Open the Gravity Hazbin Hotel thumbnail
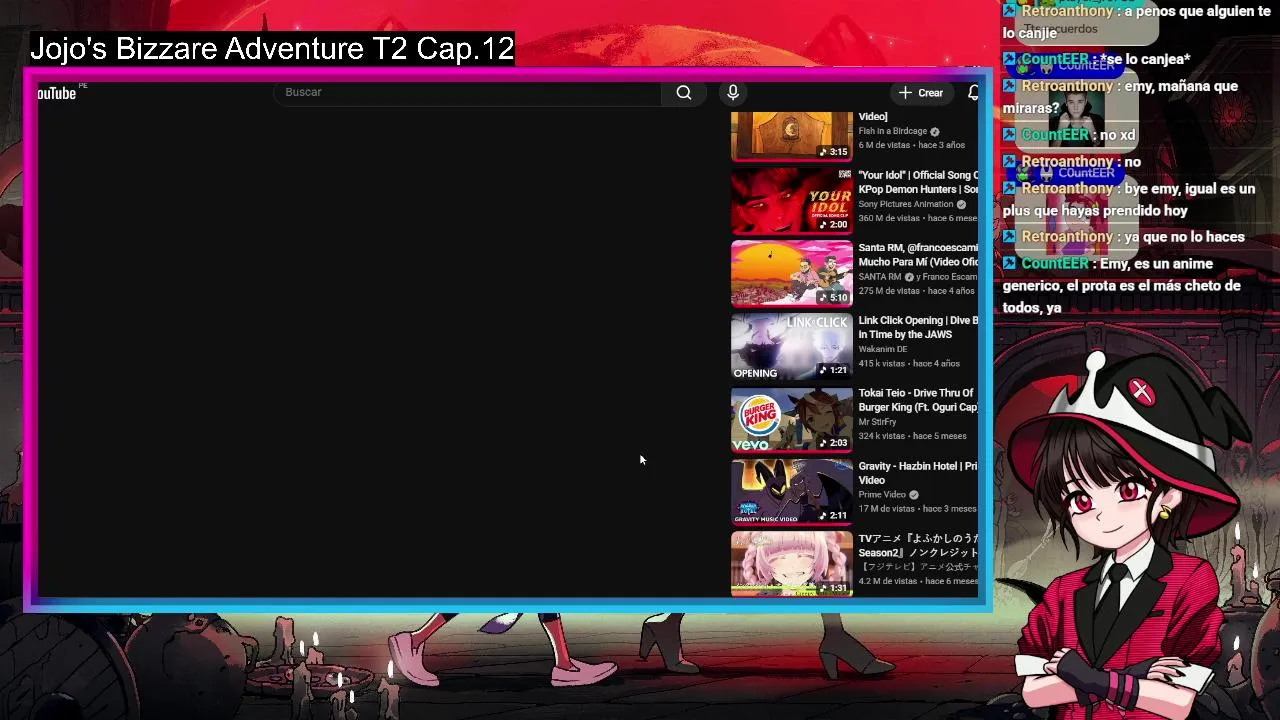The width and height of the screenshot is (1280, 720). [791, 492]
